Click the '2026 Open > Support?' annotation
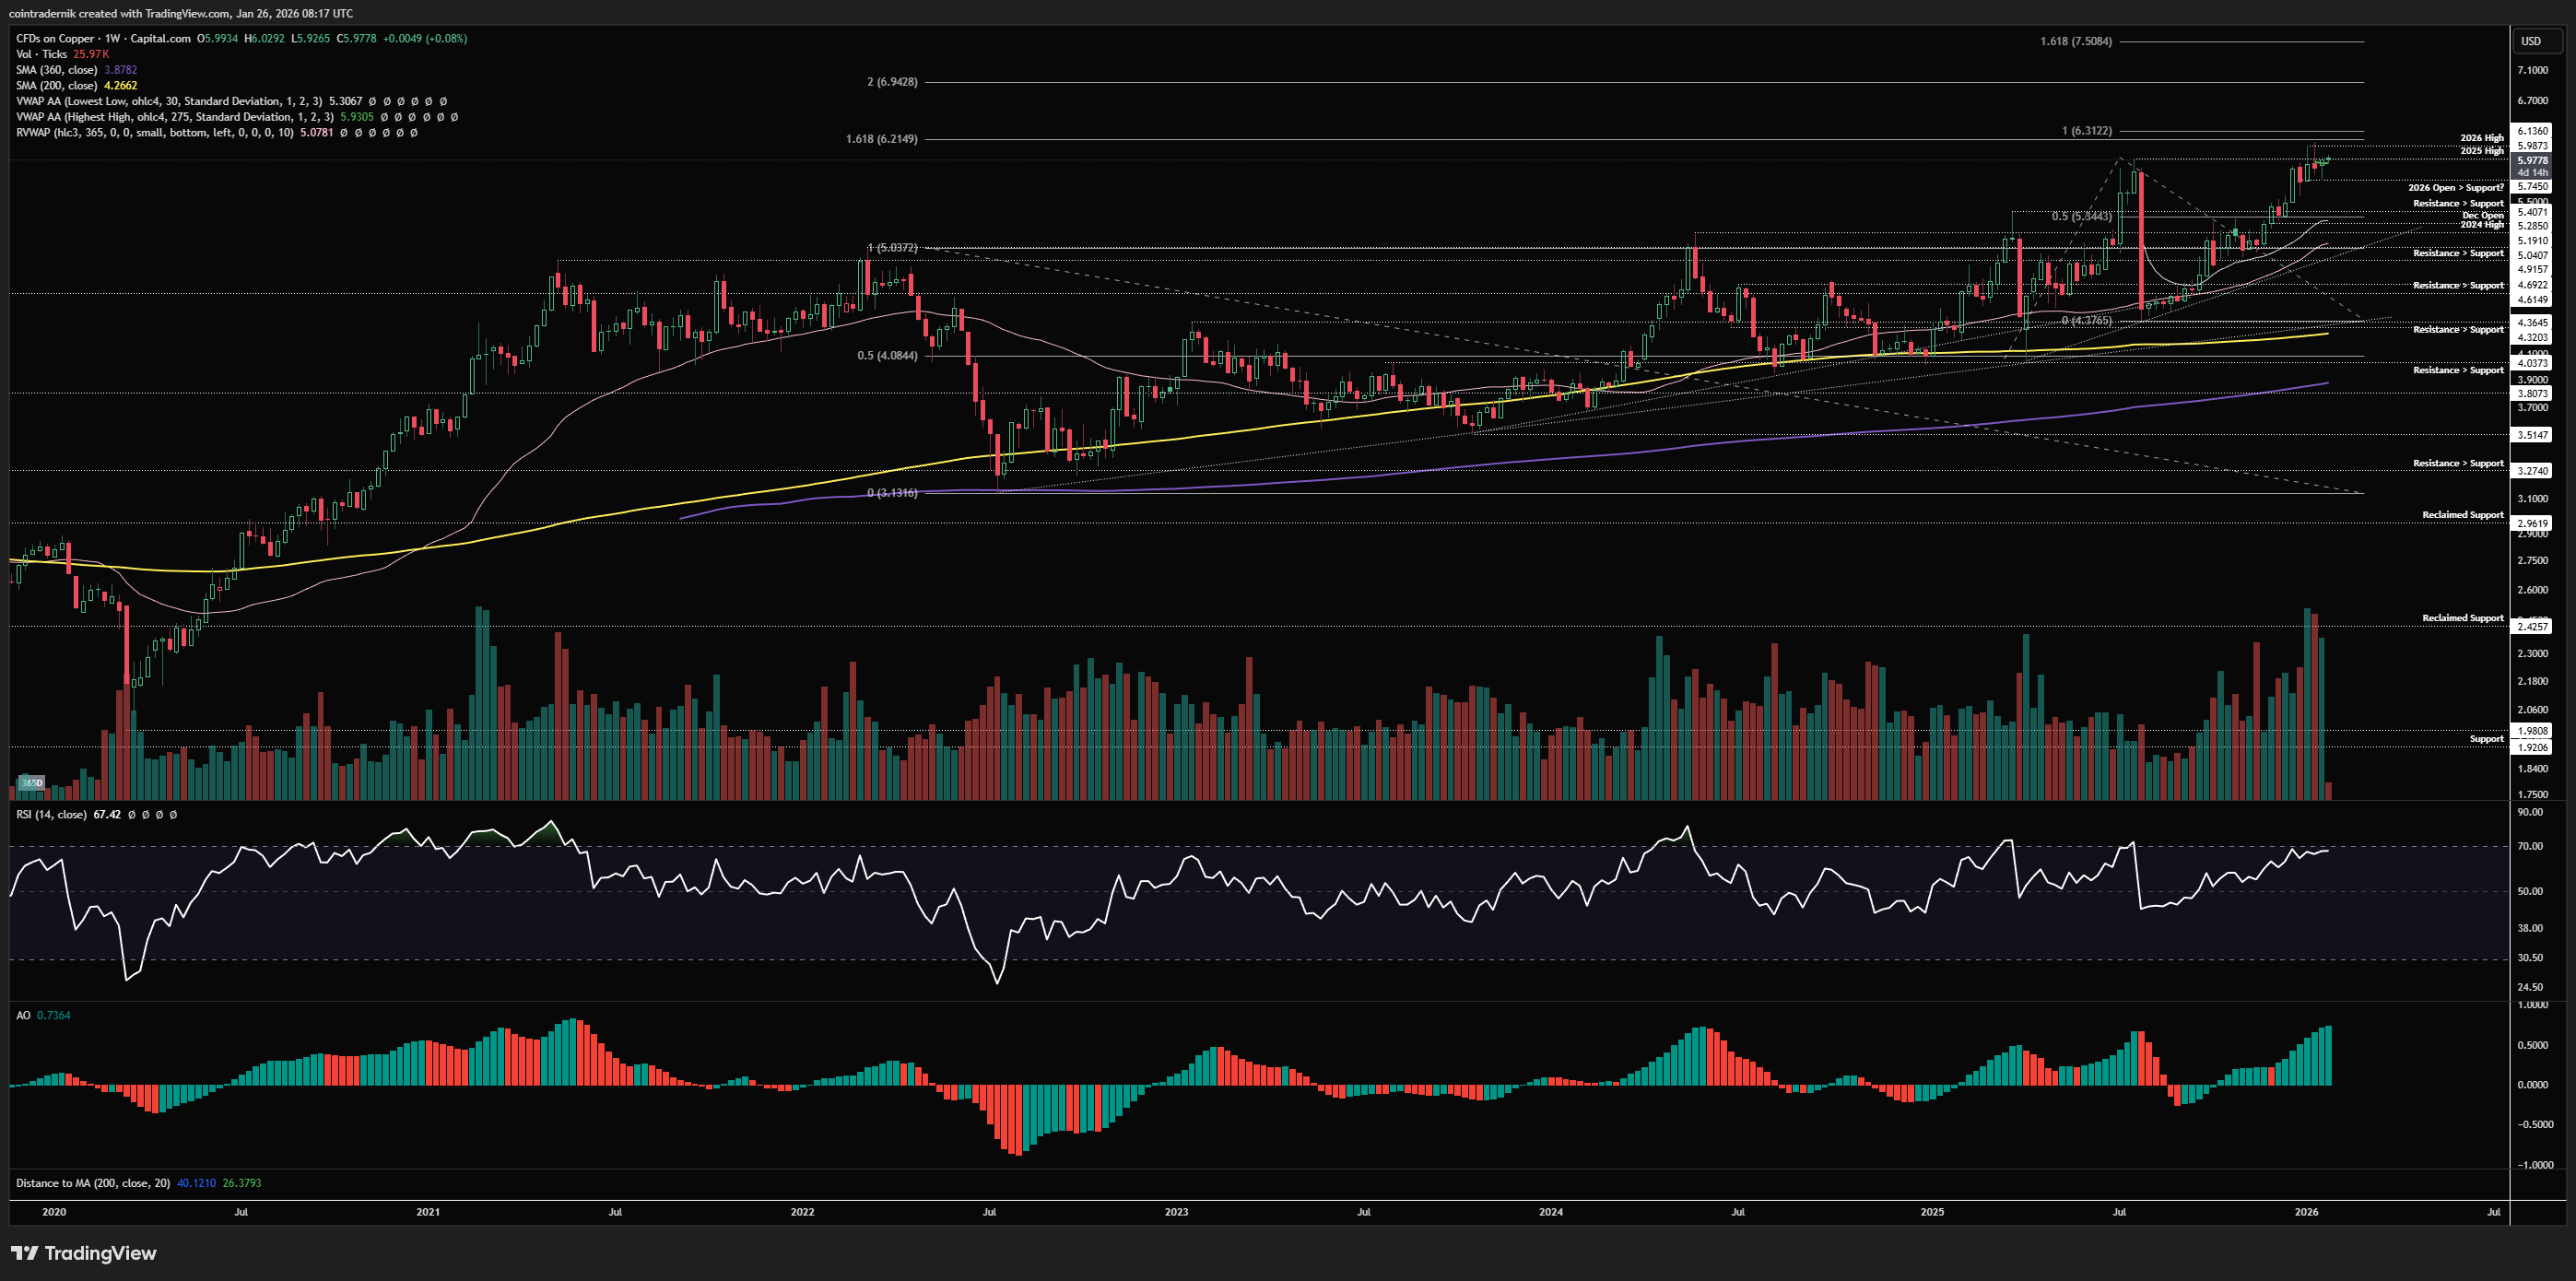The height and width of the screenshot is (1281, 2576). click(x=2455, y=188)
